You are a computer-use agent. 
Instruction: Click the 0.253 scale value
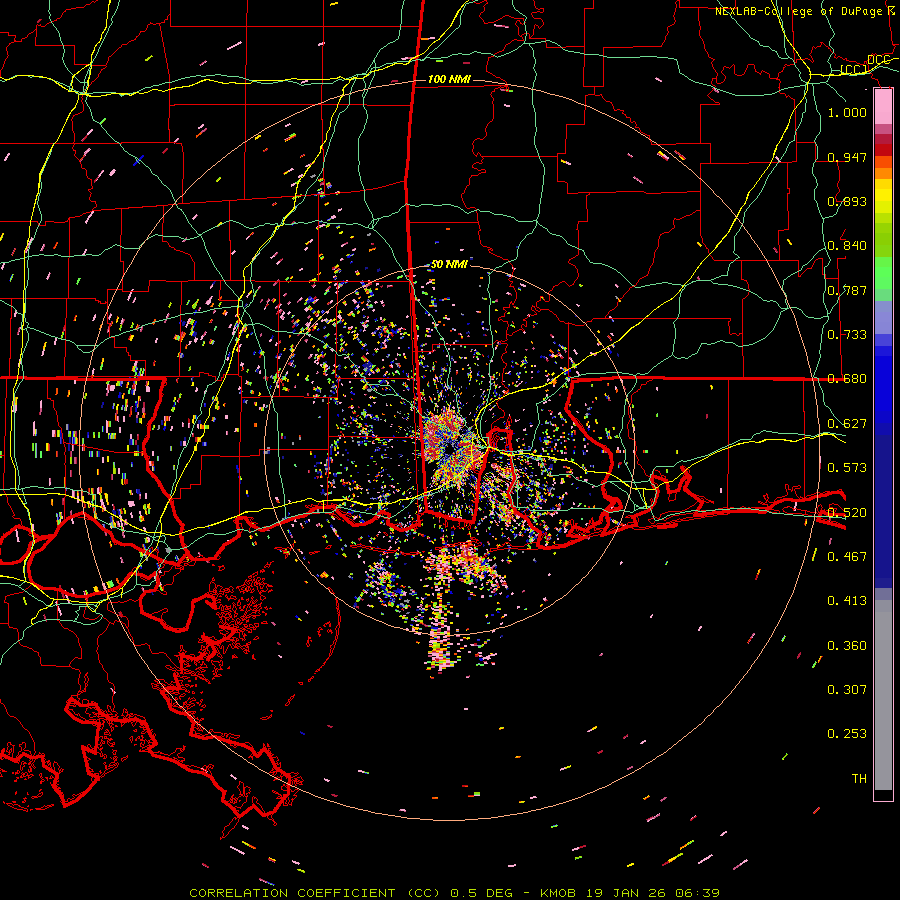847,734
